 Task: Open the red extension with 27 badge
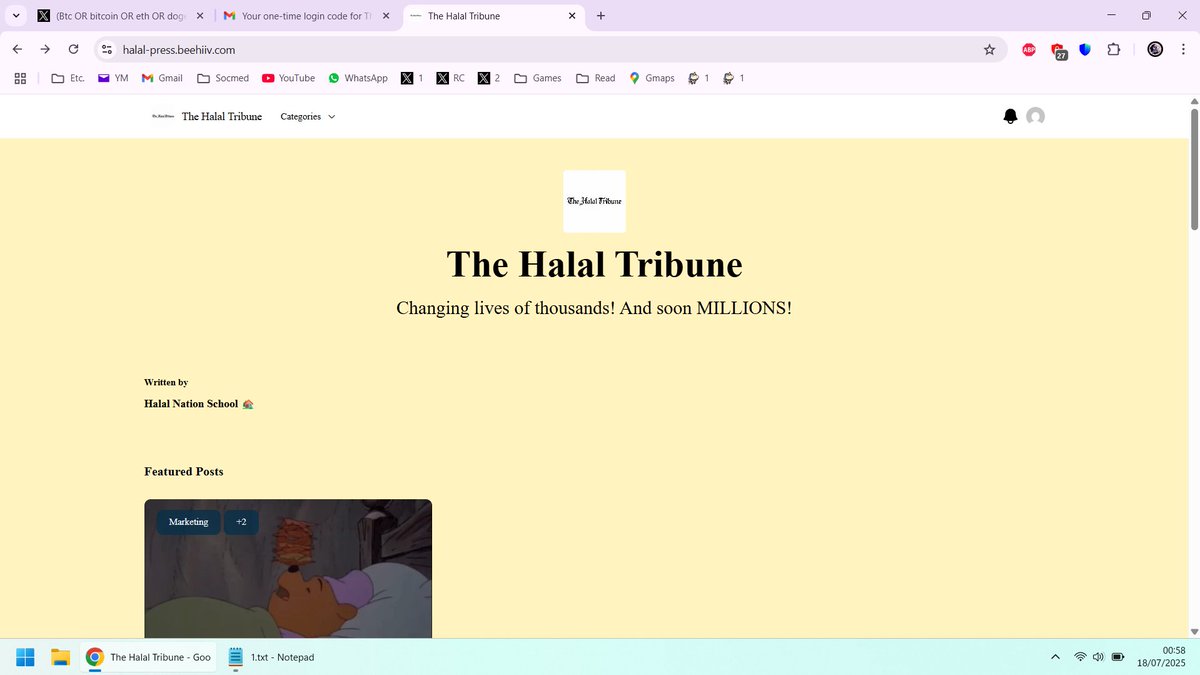1058,50
